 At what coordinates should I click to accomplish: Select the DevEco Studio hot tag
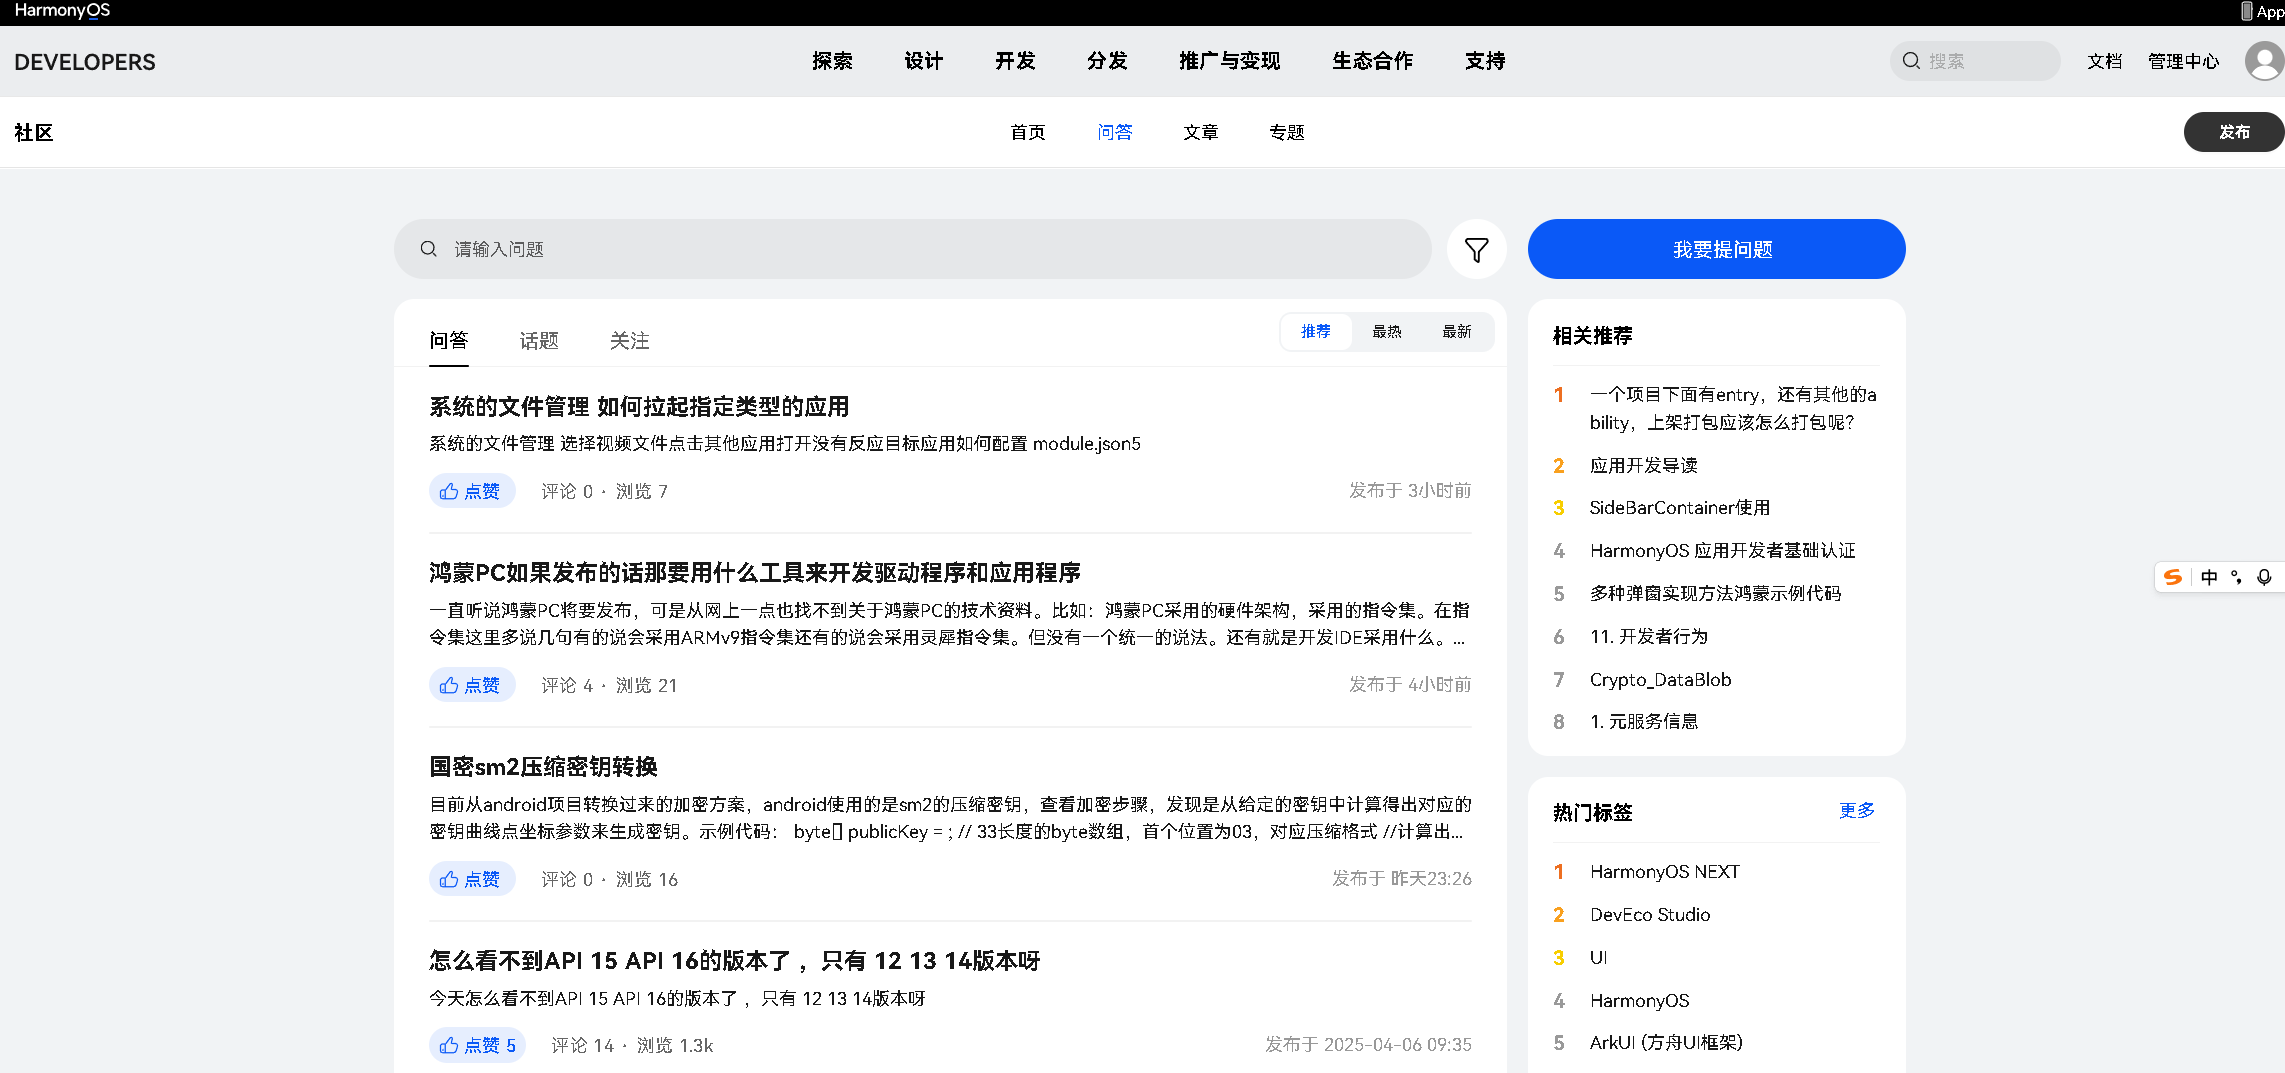point(1650,915)
